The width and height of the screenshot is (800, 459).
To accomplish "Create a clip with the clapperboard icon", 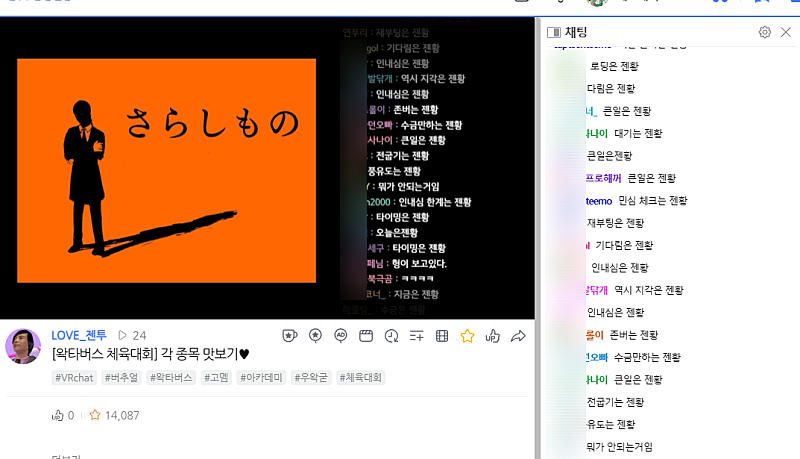I will pyautogui.click(x=366, y=336).
